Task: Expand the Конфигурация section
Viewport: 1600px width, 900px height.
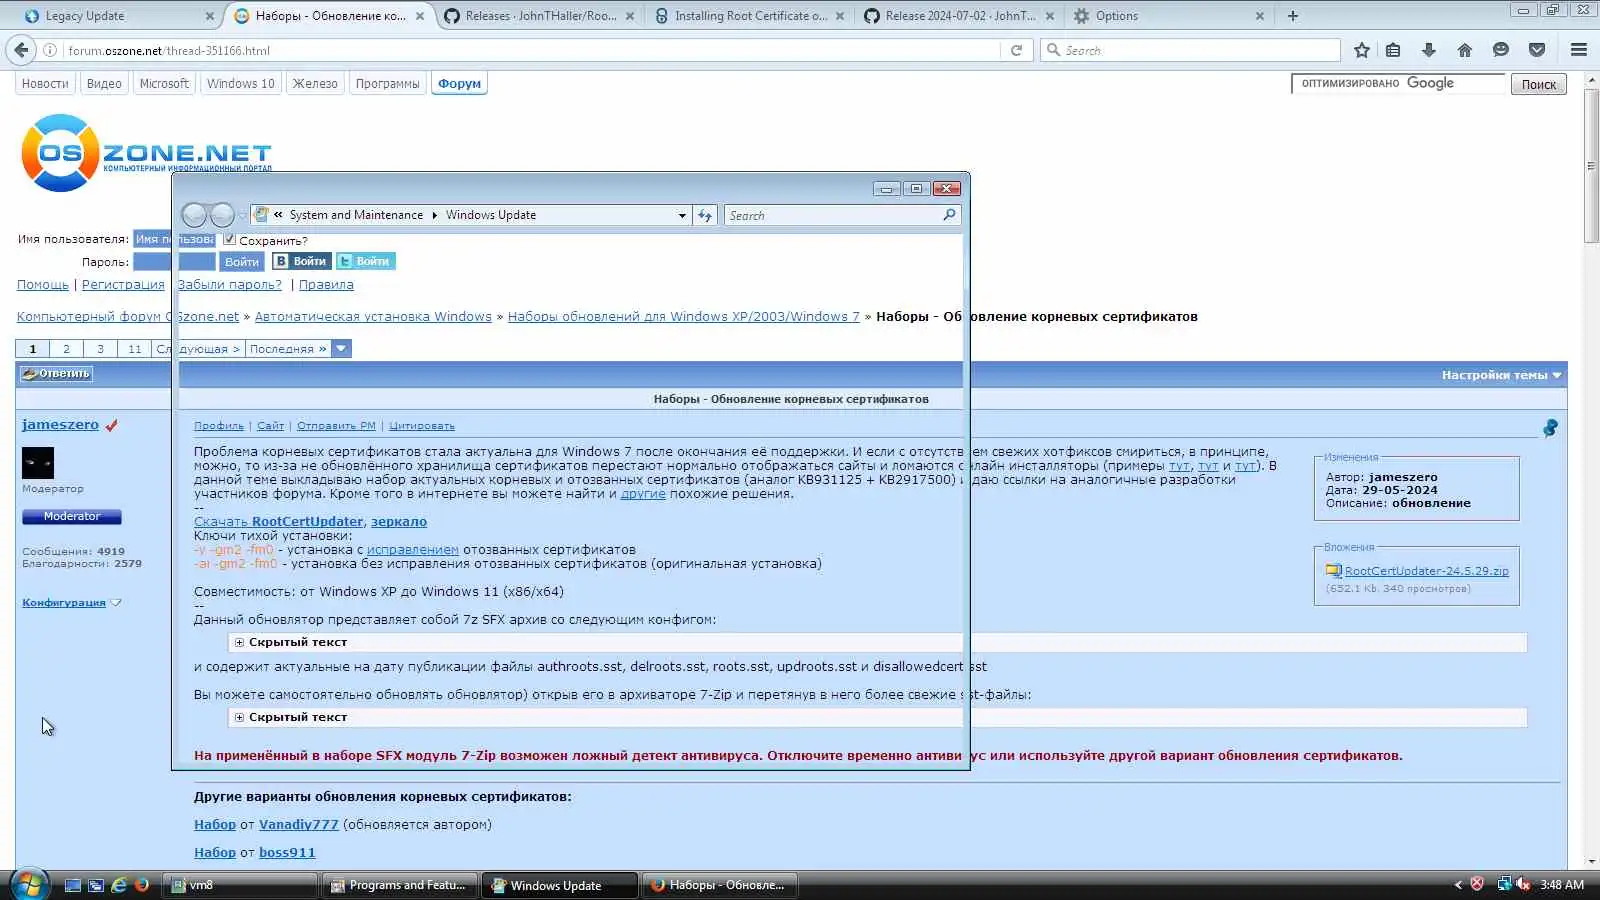Action: 72,603
